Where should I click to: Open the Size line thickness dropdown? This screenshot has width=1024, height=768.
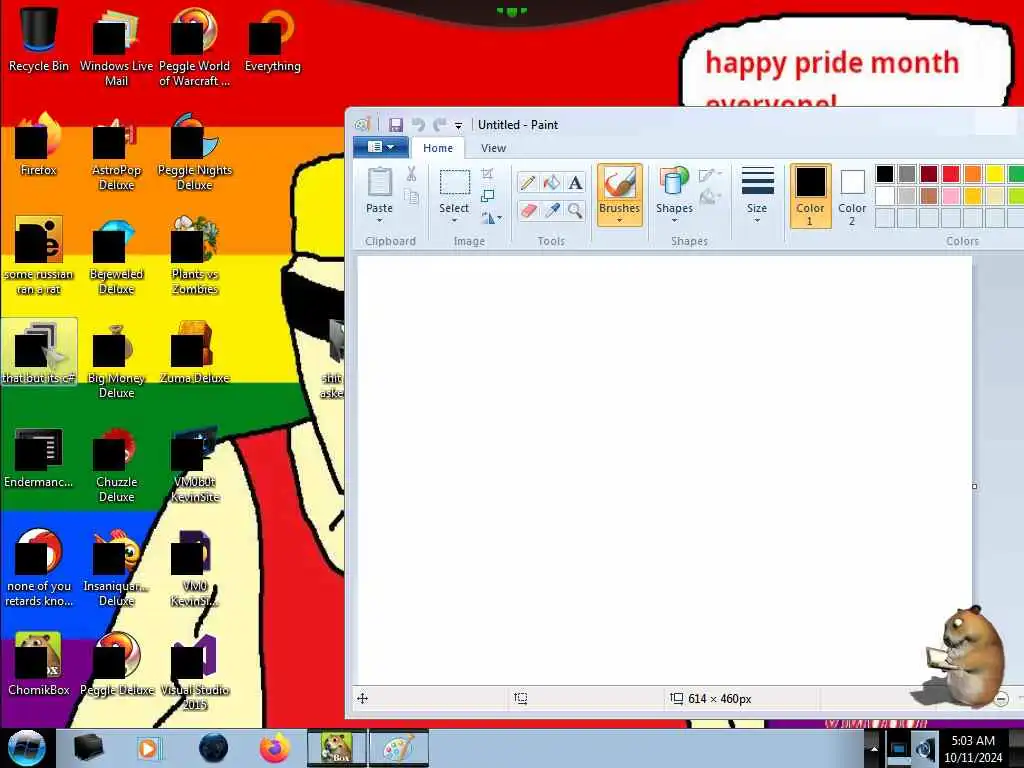coord(757,195)
